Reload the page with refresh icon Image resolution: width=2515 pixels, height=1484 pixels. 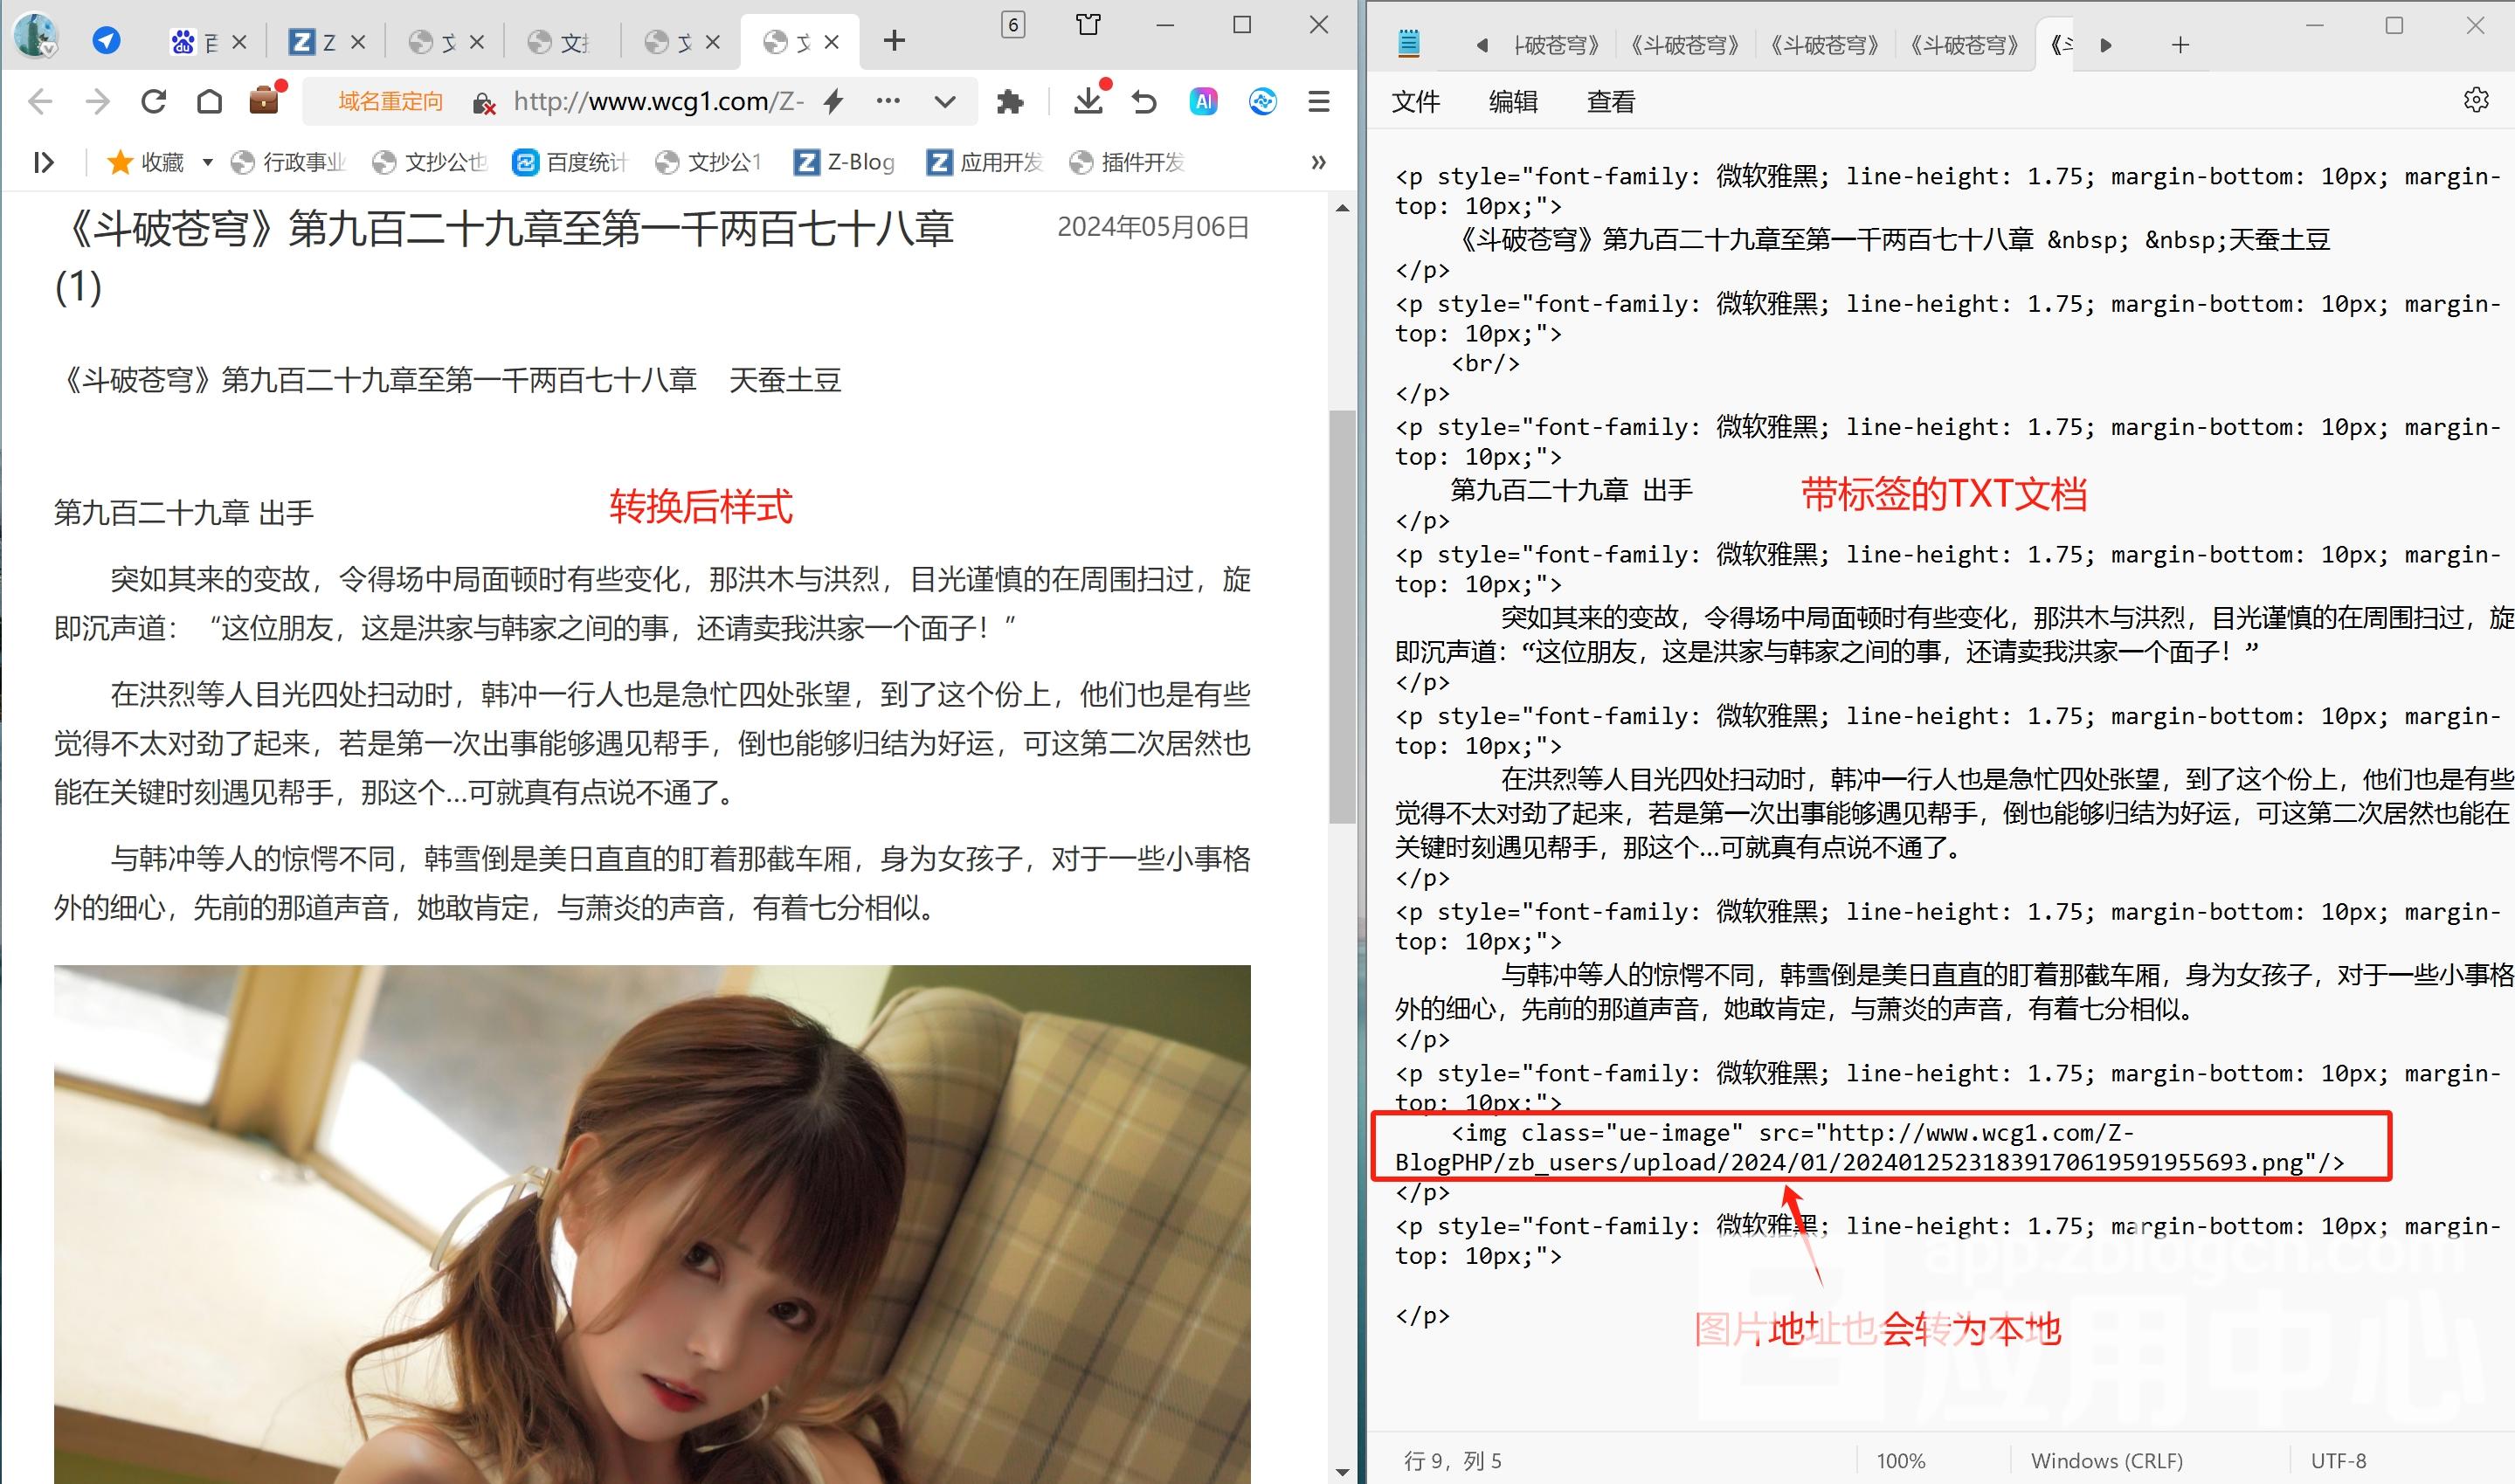[x=153, y=101]
